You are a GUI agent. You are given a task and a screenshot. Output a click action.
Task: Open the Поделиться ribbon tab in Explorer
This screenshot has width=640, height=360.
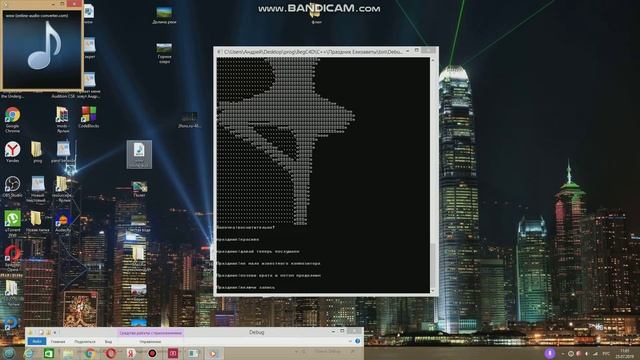tap(85, 342)
